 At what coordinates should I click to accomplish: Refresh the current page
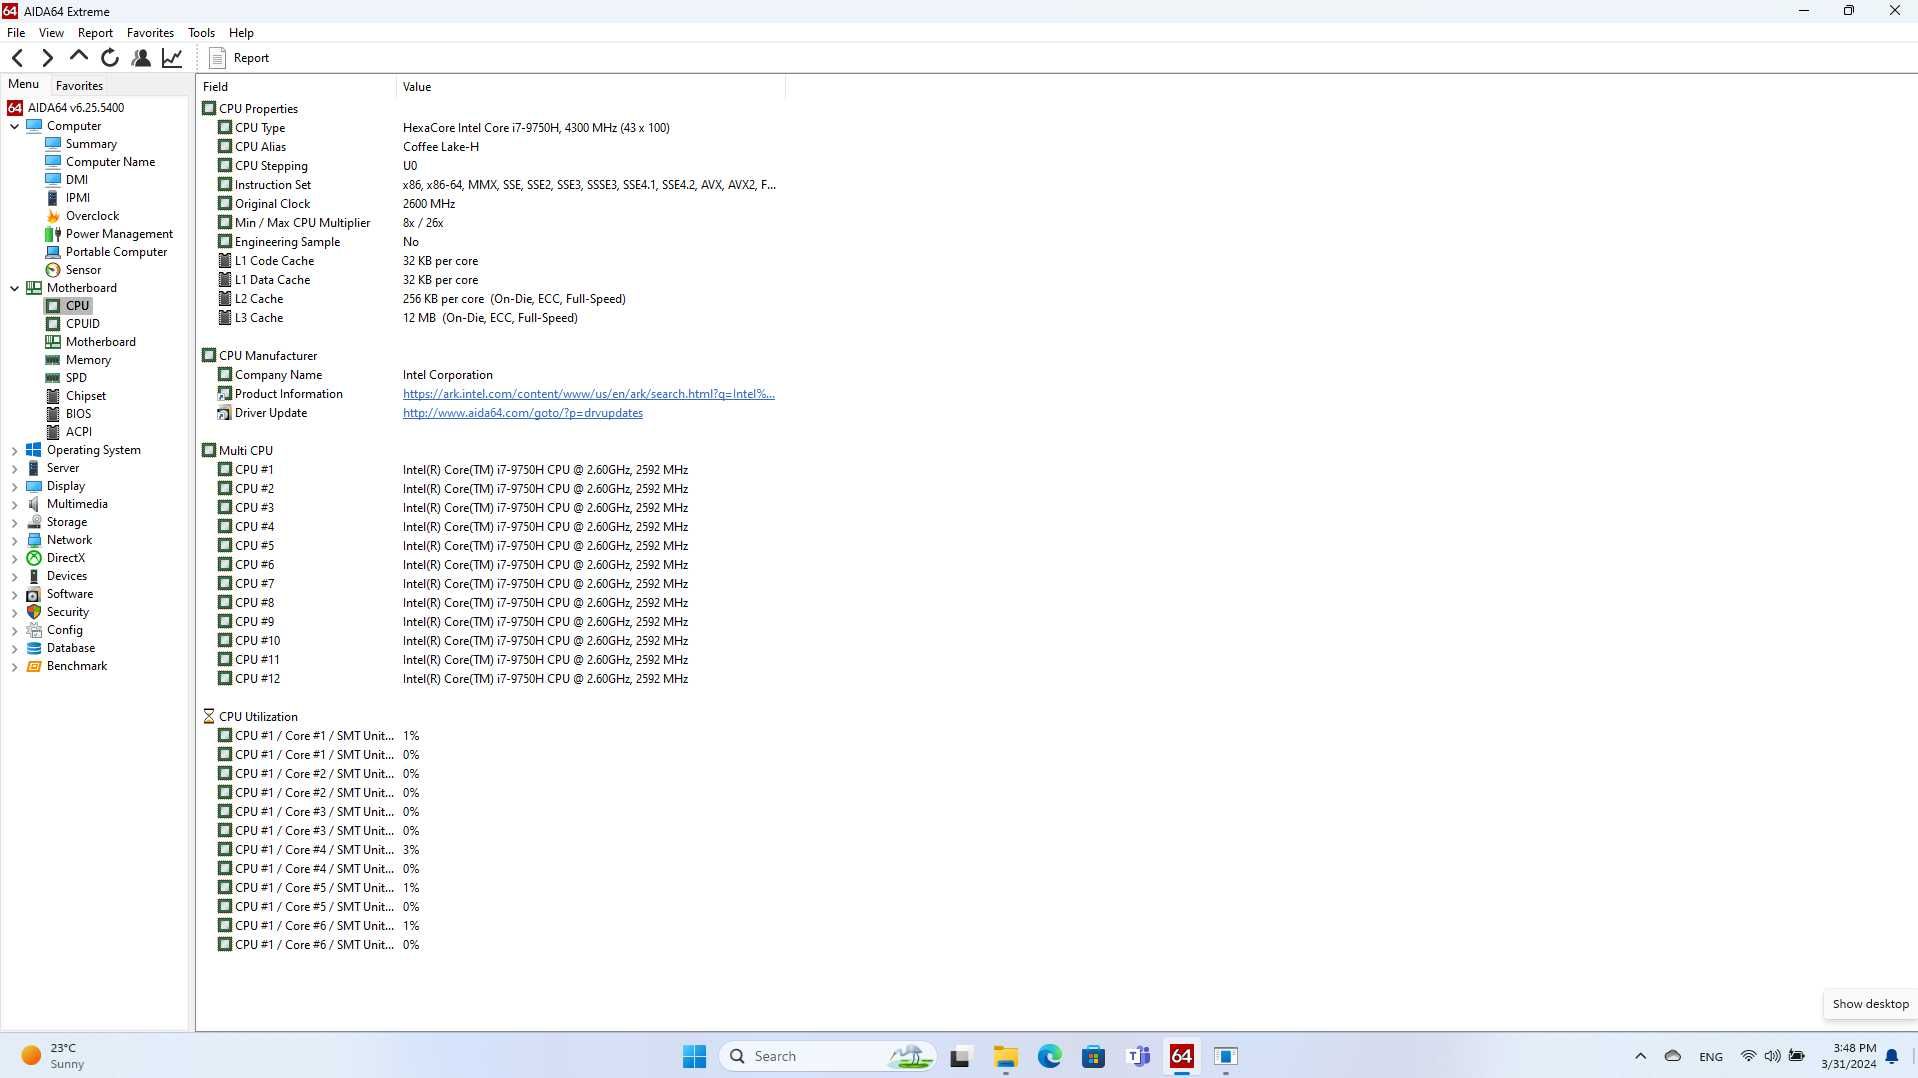point(110,58)
